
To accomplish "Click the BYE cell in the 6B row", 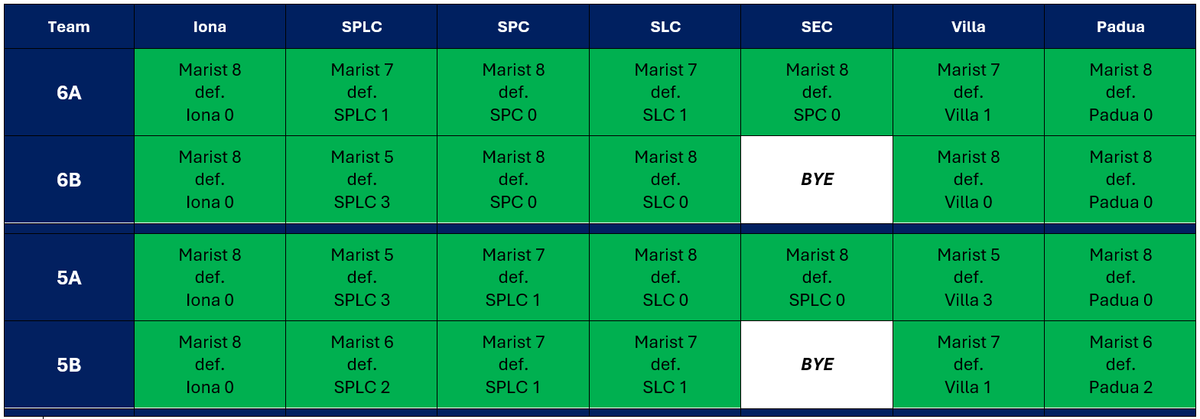I will (x=816, y=180).
